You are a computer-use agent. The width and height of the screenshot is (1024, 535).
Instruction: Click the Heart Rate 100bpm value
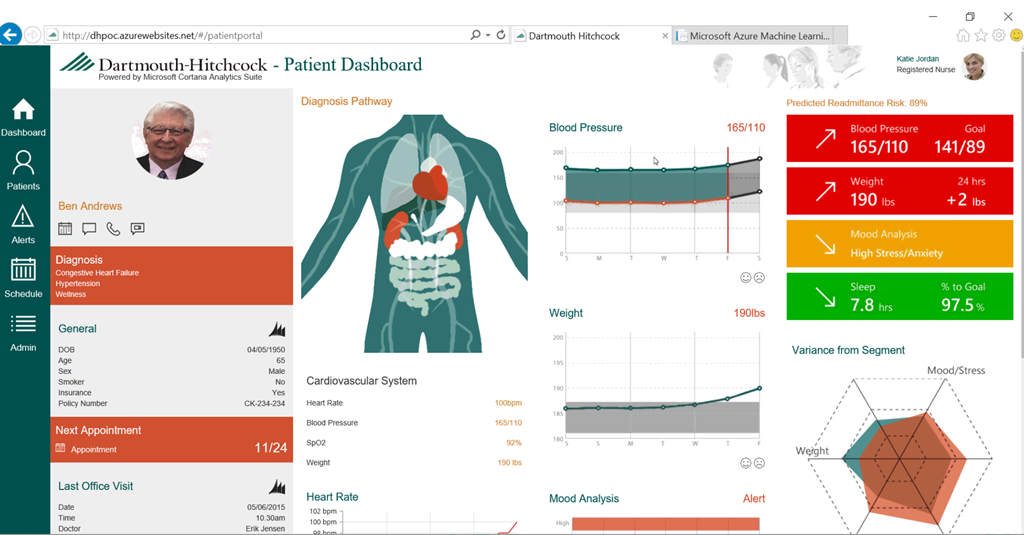coord(508,403)
